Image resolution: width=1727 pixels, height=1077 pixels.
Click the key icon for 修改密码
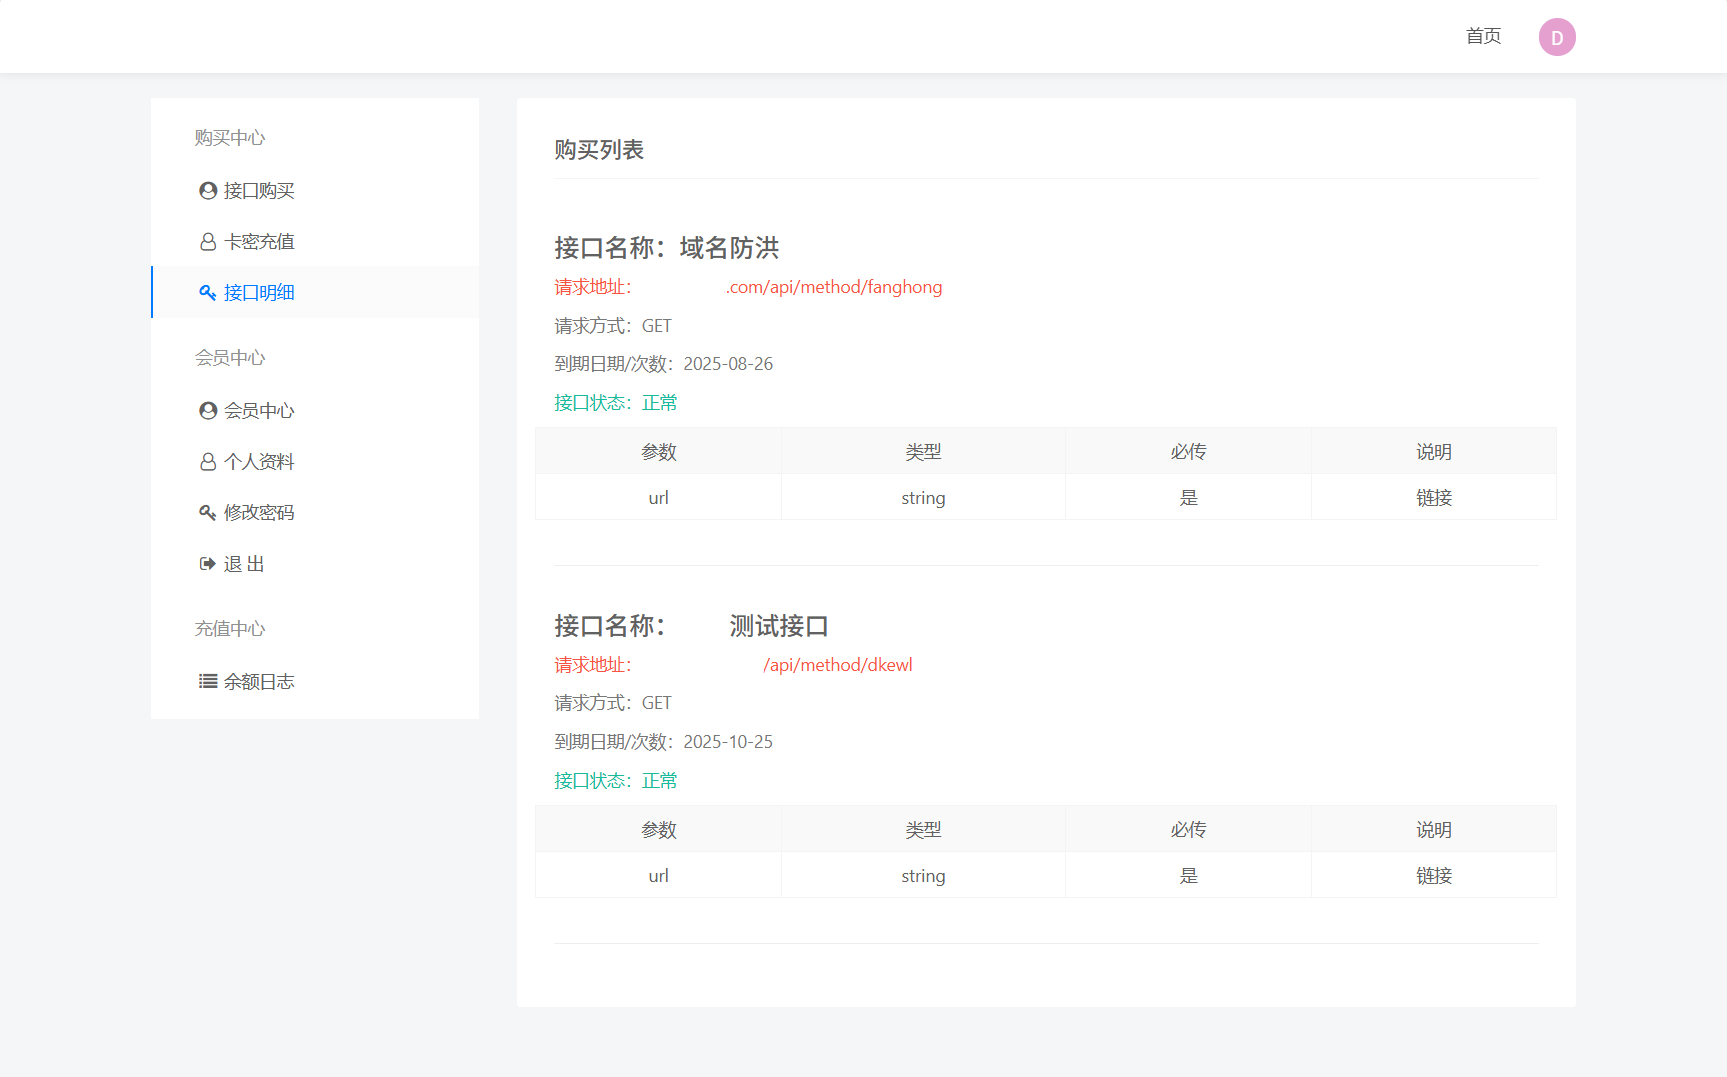[x=208, y=512]
